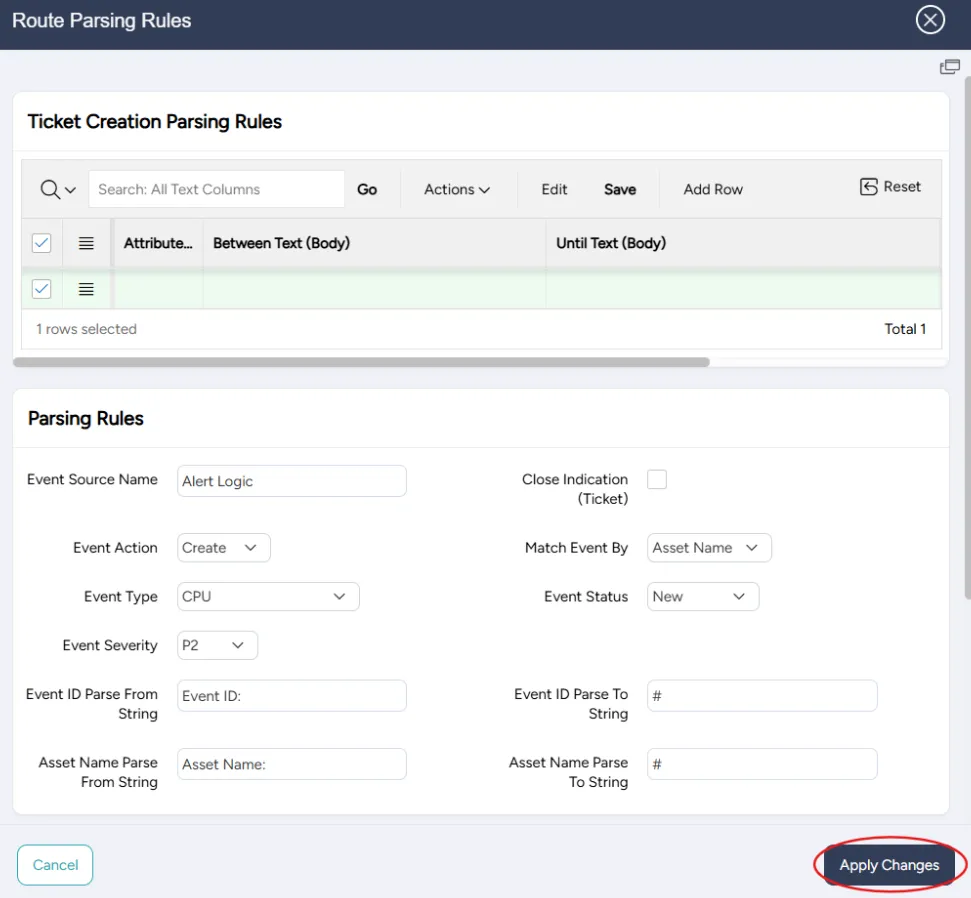Click the Between Text (Body) column header
971x898 pixels.
point(375,243)
